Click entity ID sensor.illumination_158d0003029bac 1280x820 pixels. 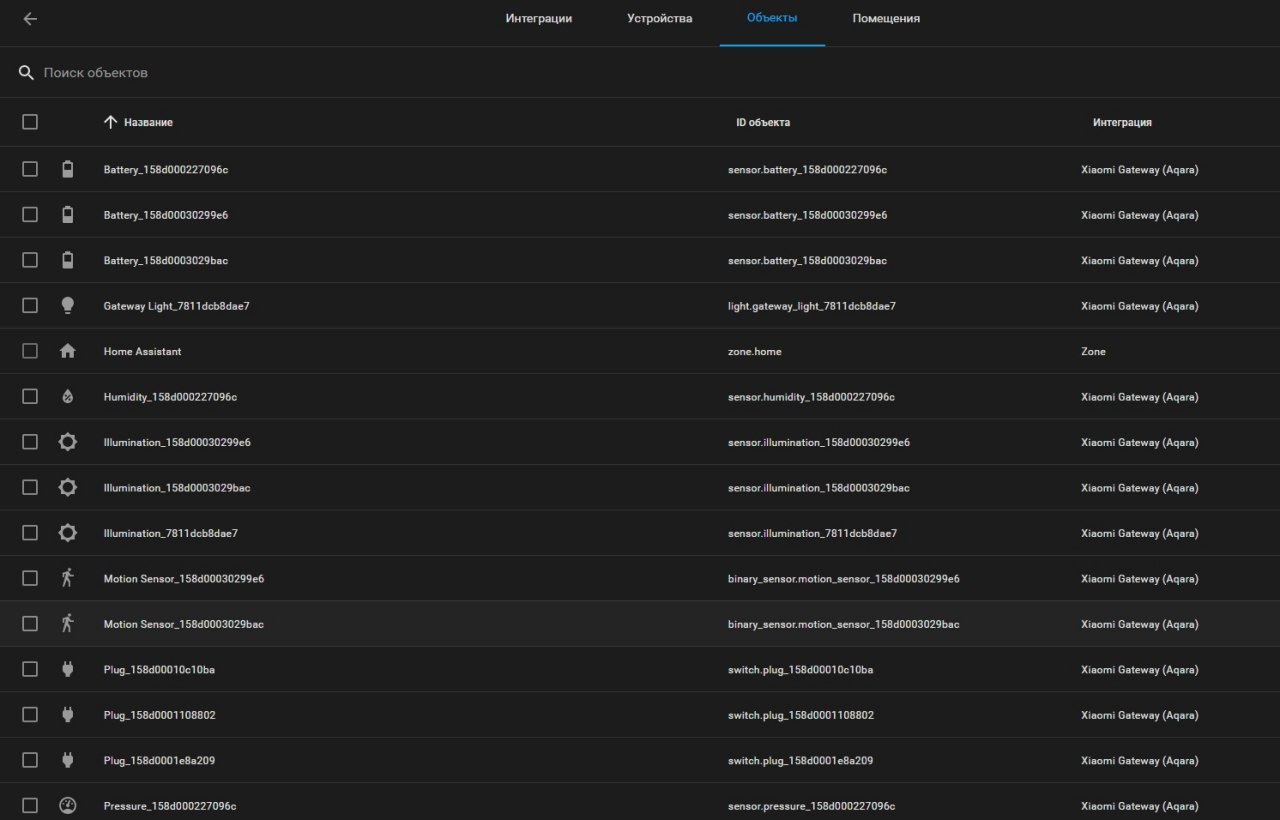tap(818, 488)
